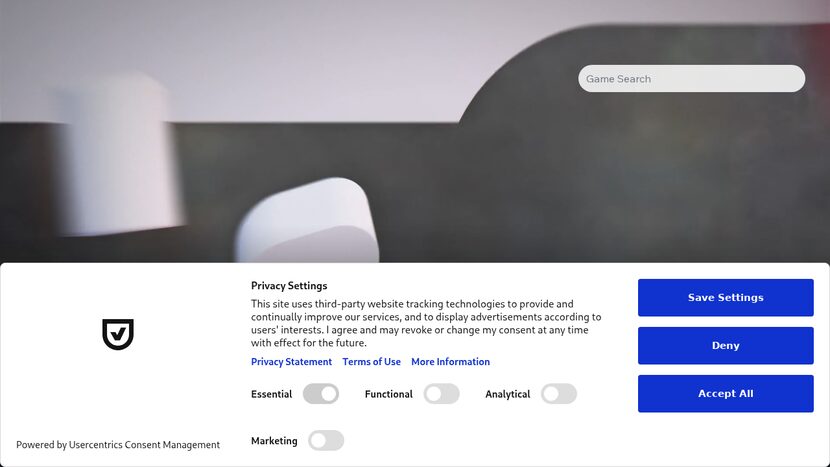
Task: Focus the Game Search input field
Action: pos(691,78)
